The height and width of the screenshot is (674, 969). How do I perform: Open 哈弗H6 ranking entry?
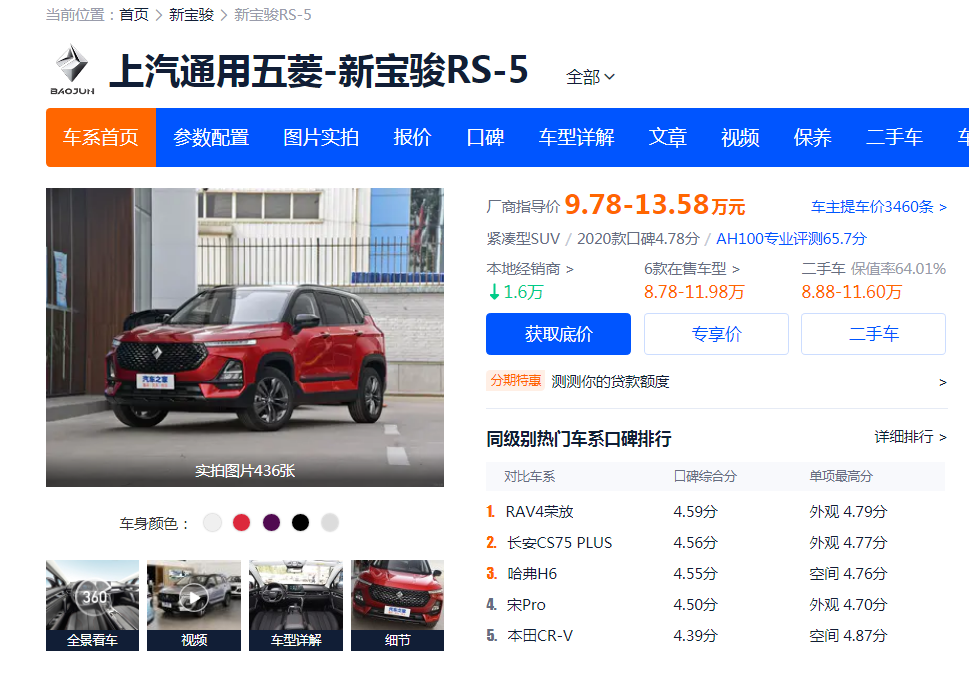pos(532,573)
